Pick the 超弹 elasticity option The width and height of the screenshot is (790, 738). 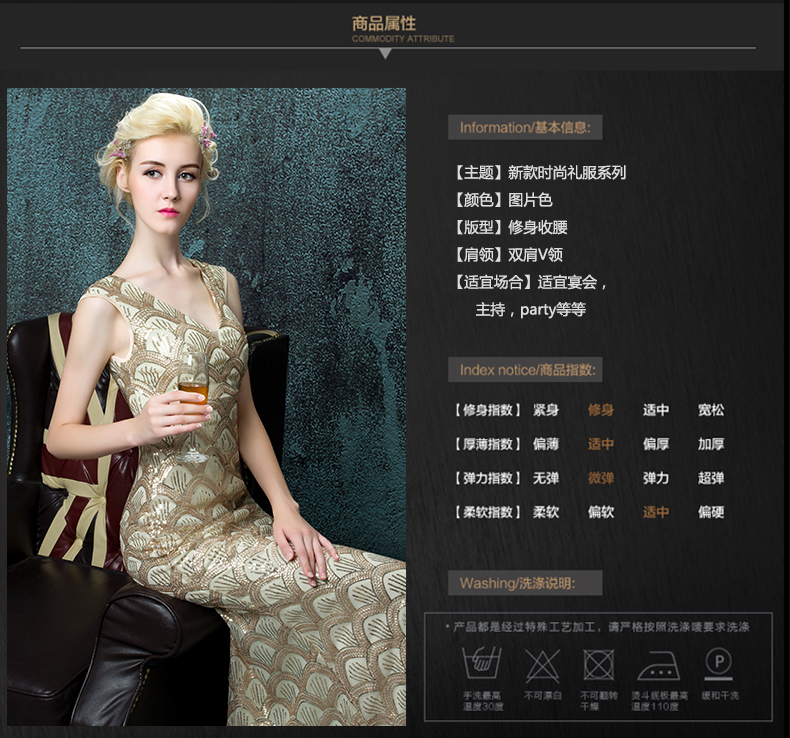(711, 478)
